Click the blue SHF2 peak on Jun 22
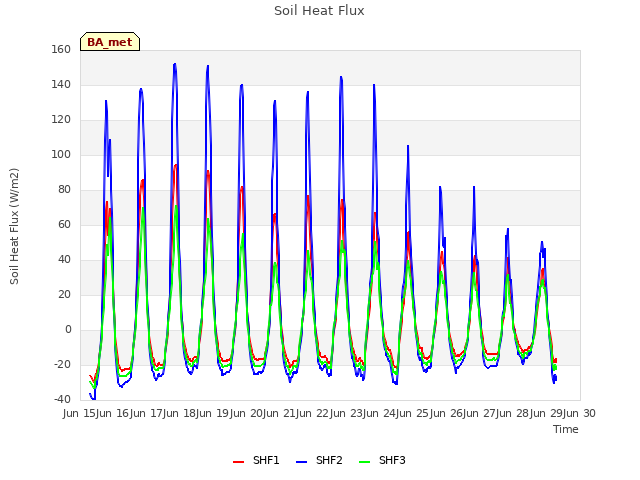The height and width of the screenshot is (480, 640). click(341, 77)
